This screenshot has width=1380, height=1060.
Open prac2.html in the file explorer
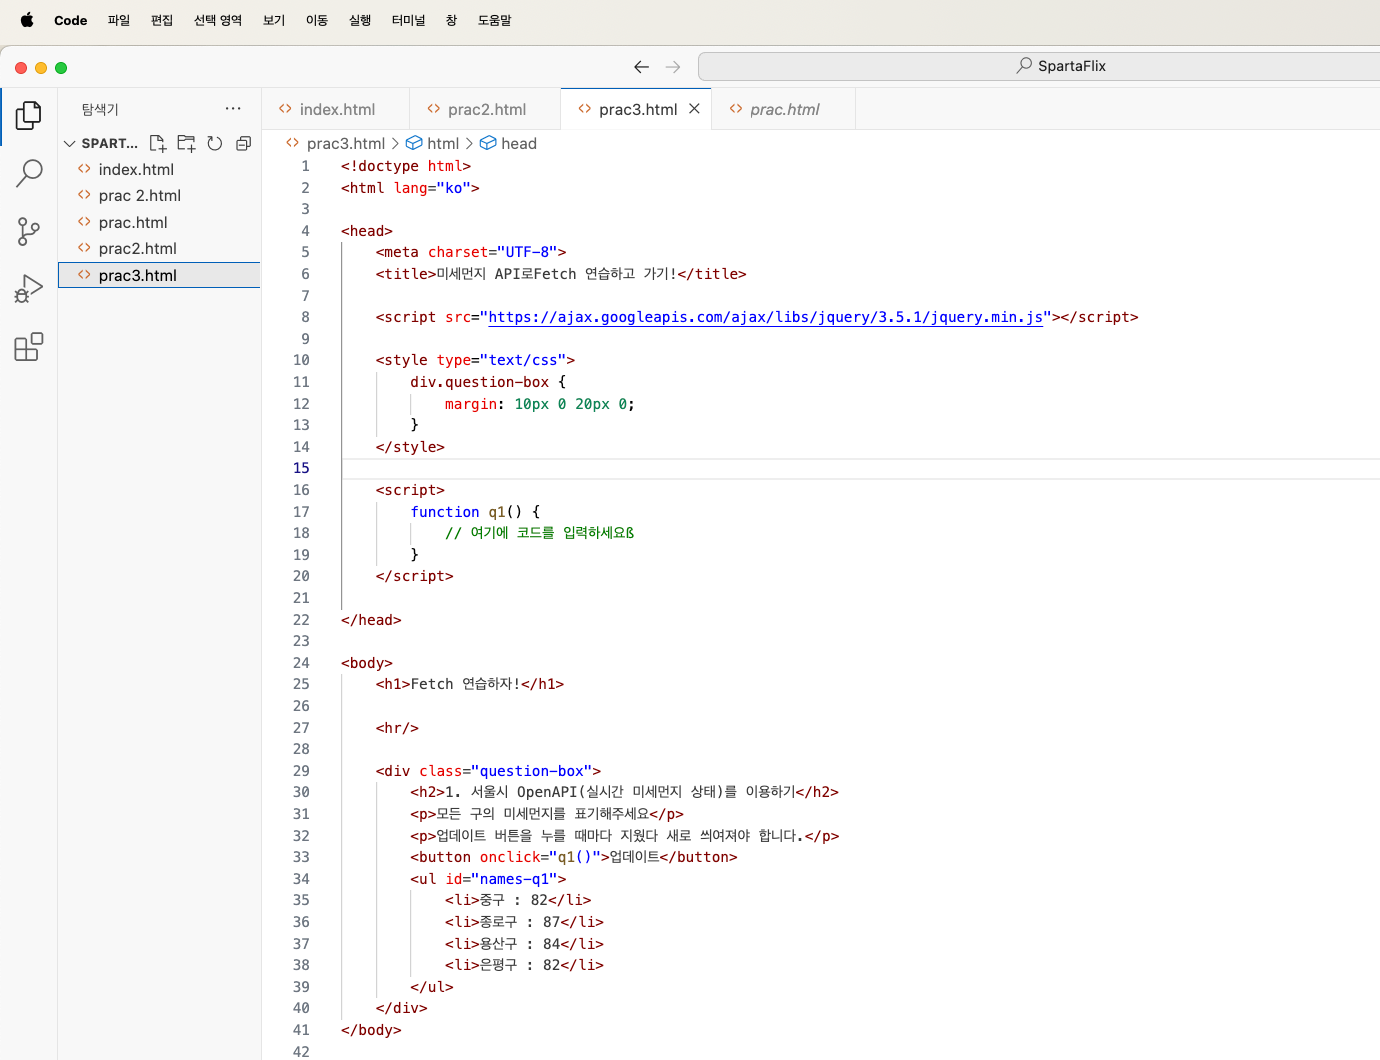click(x=160, y=249)
